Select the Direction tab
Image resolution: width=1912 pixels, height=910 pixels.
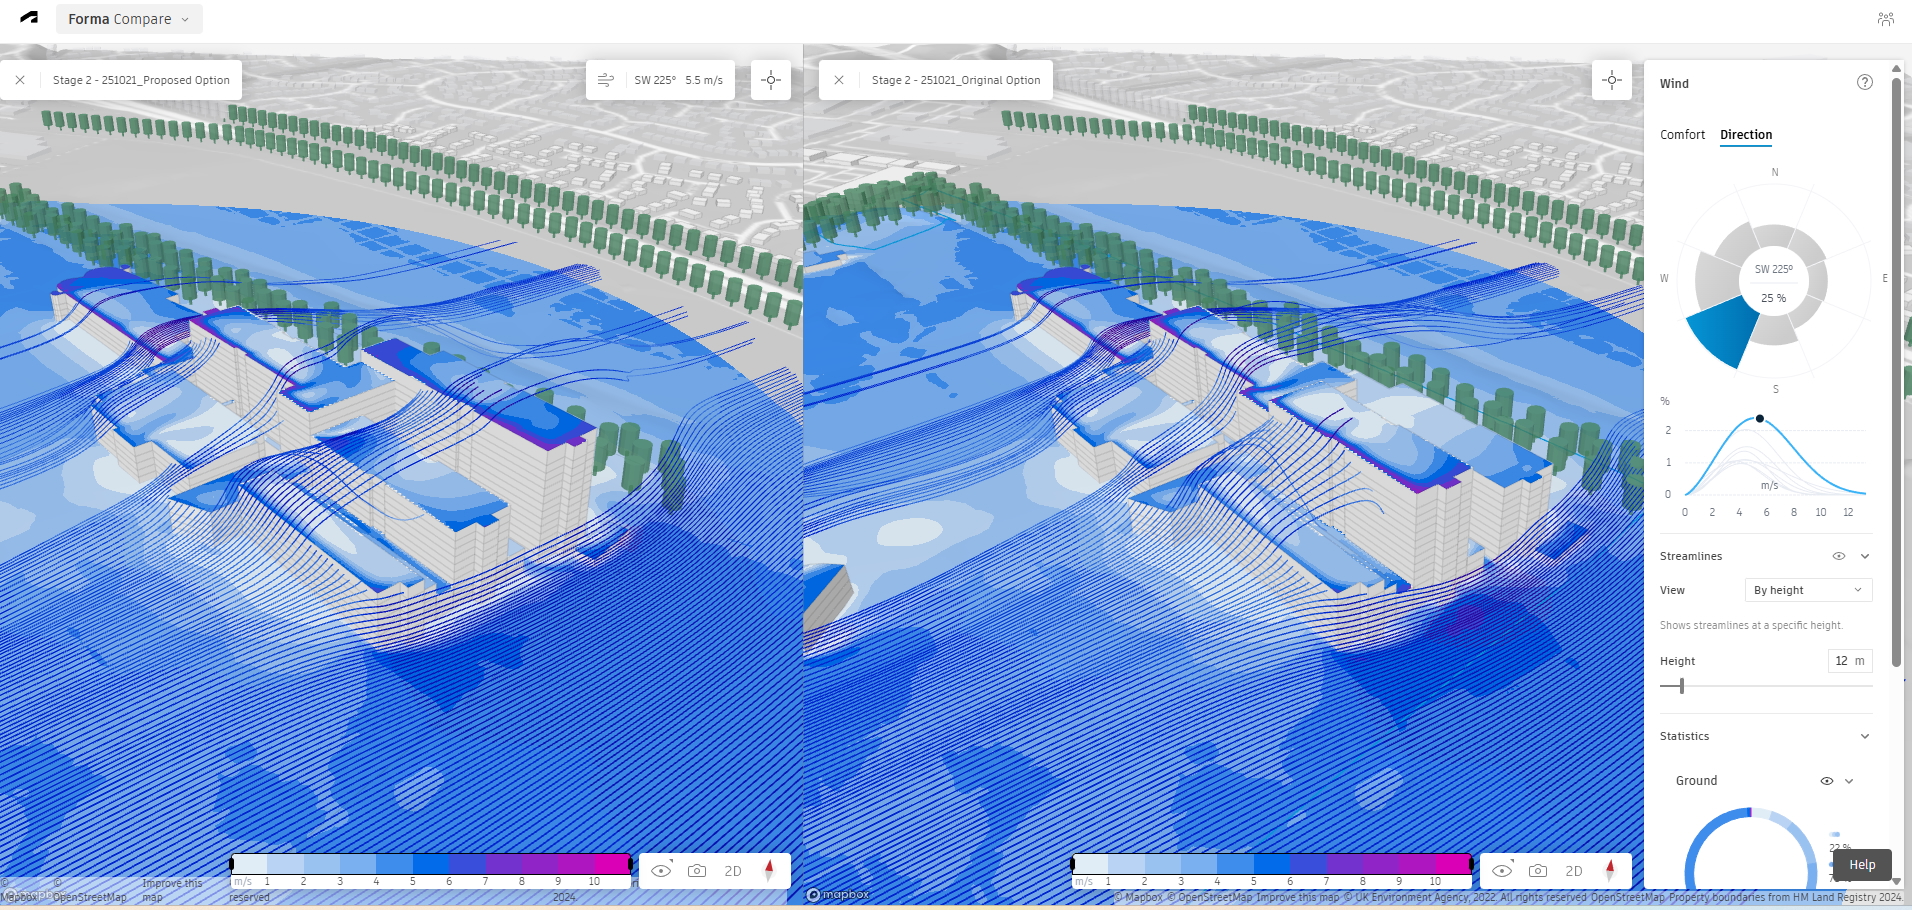point(1745,135)
